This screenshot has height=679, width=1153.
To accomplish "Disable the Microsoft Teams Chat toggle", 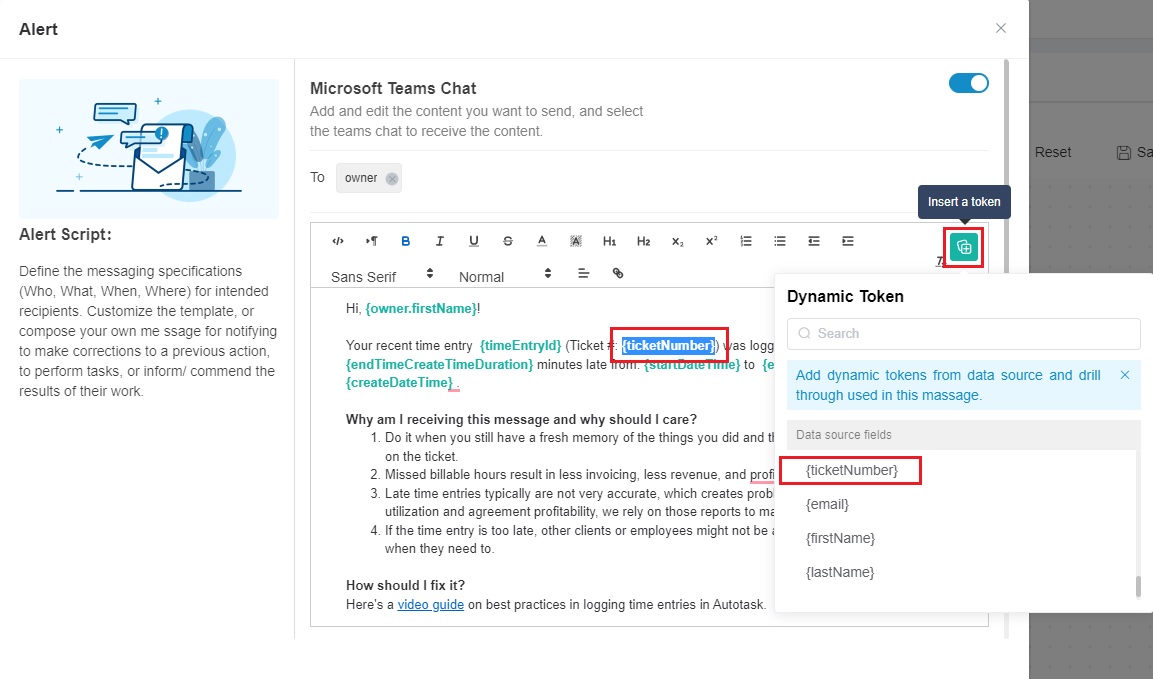I will (968, 83).
